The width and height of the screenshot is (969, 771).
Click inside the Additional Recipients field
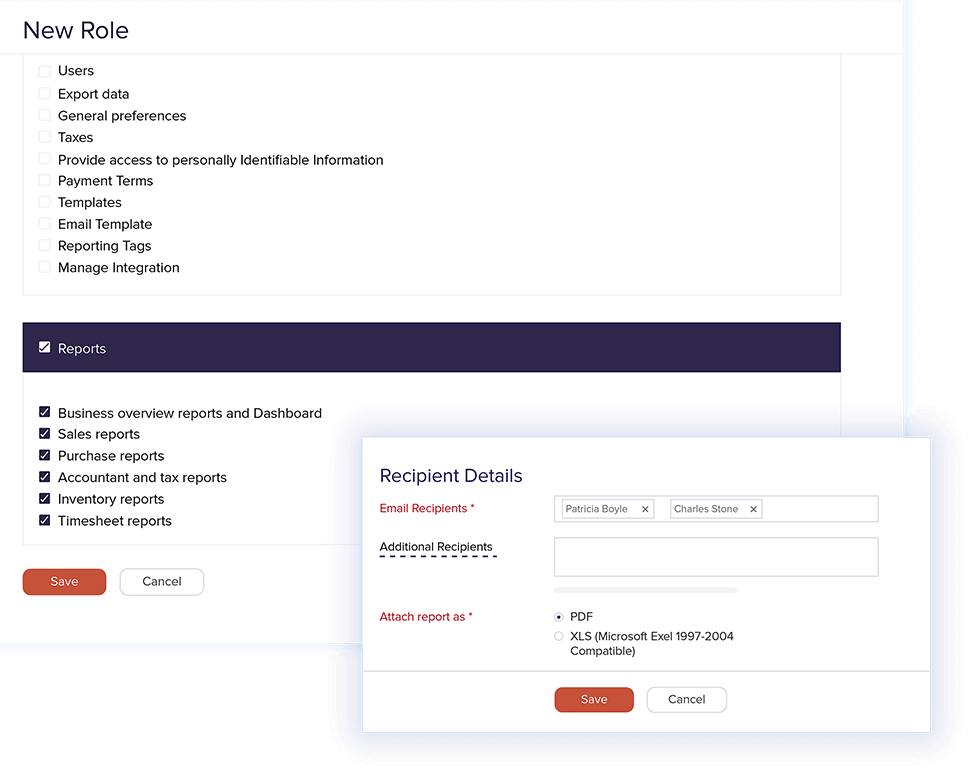pos(715,557)
